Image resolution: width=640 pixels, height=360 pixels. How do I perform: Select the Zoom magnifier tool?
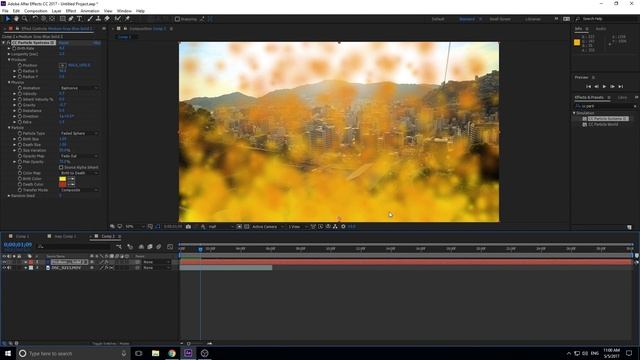24,19
